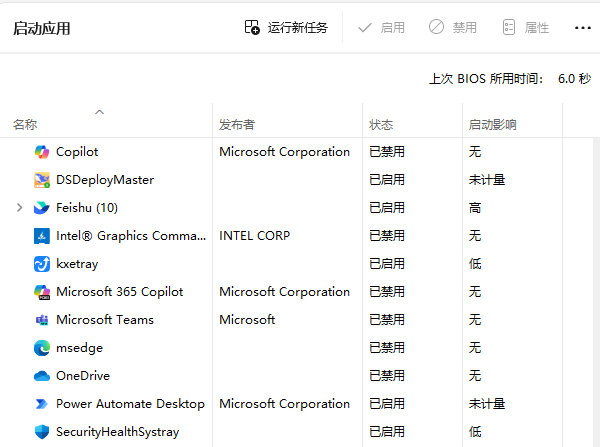Click the msedge browser icon
The image size is (600, 447).
tap(42, 348)
